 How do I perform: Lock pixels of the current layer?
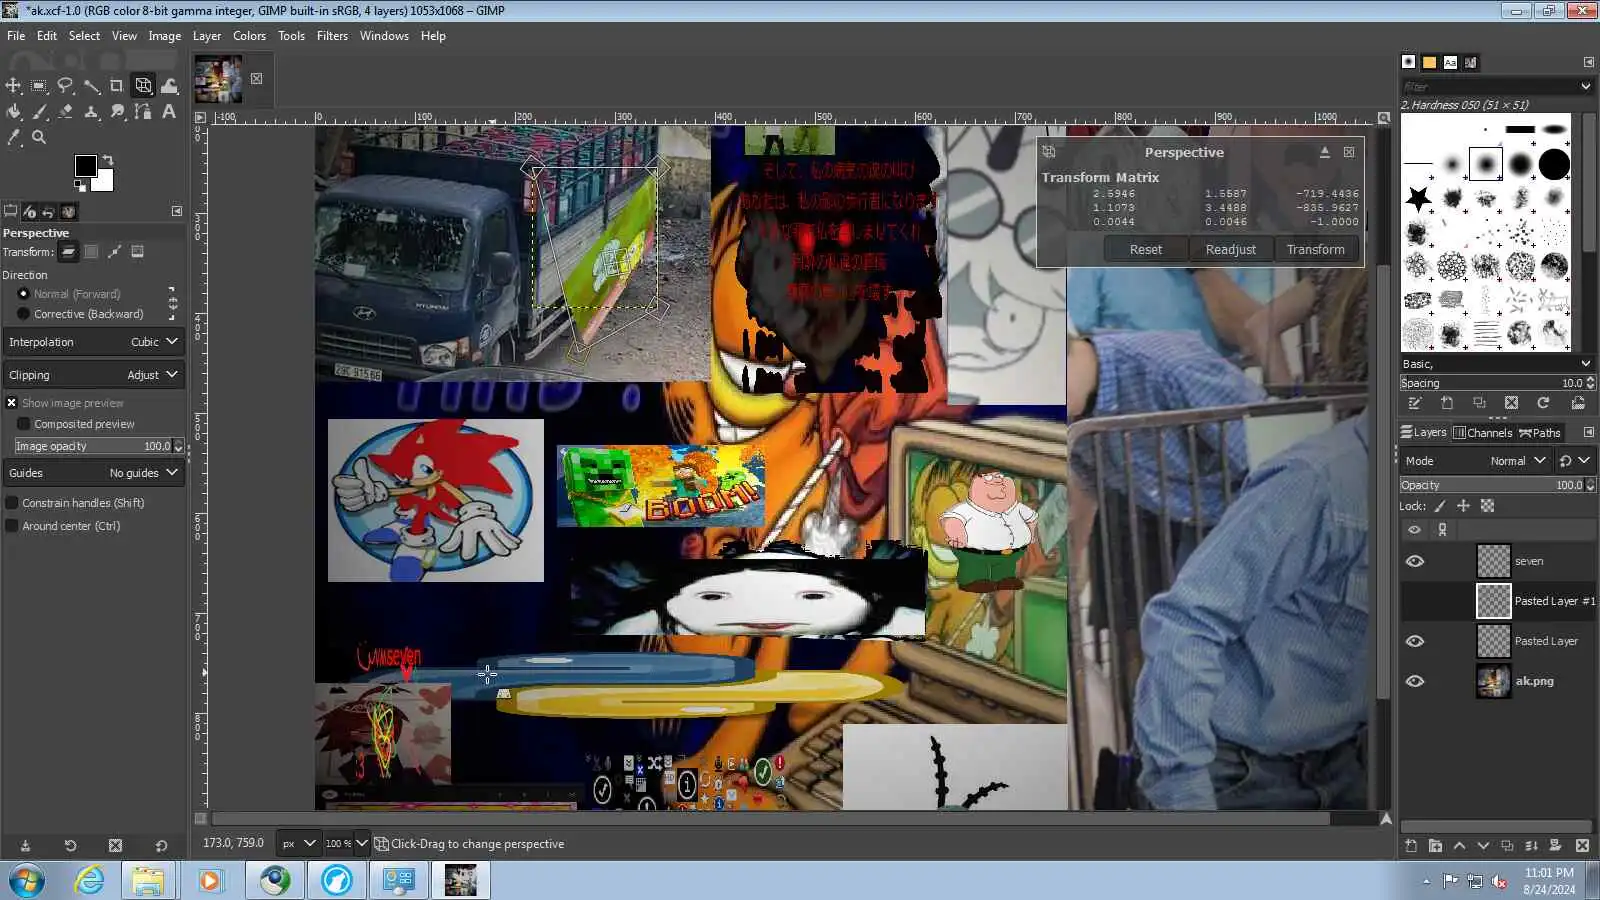1440,506
